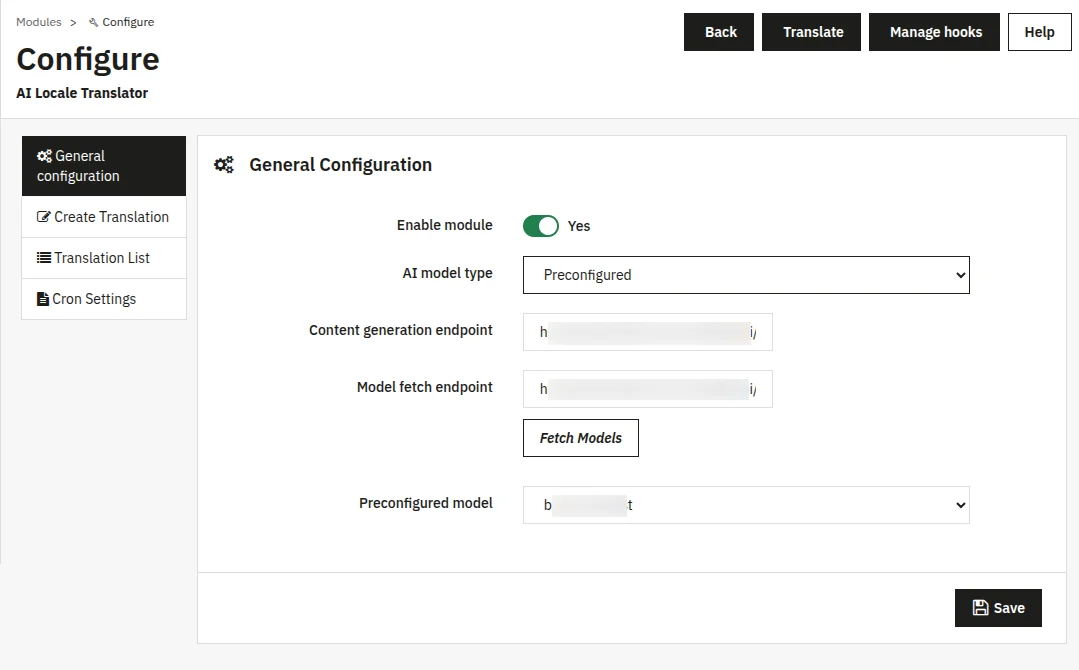1079x670 pixels.
Task: Click the wrench icon next to Configure breadcrumb
Action: click(x=94, y=23)
